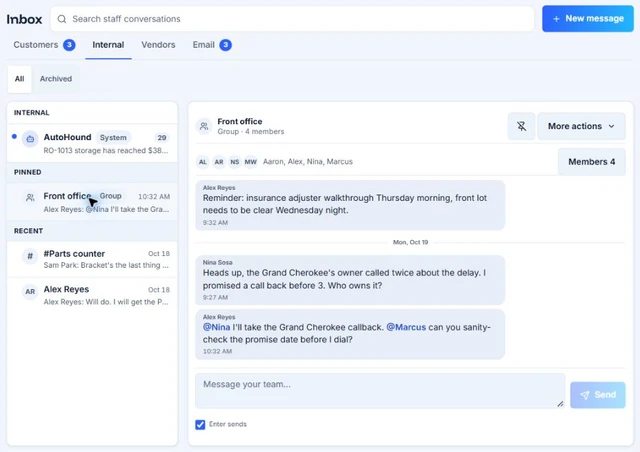Click the AutoHound unread count badge 29
This screenshot has height=452, width=640.
[x=162, y=138]
